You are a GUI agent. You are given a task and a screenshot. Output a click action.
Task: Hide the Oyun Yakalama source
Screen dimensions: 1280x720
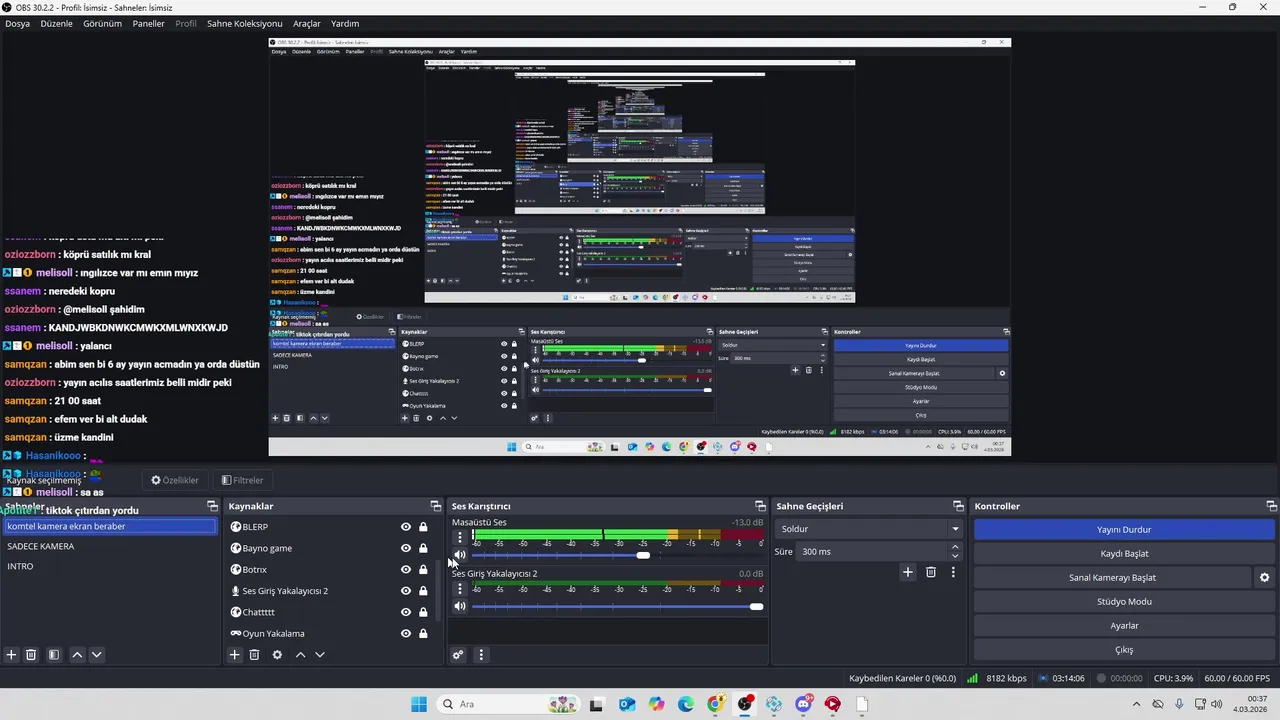pos(406,633)
